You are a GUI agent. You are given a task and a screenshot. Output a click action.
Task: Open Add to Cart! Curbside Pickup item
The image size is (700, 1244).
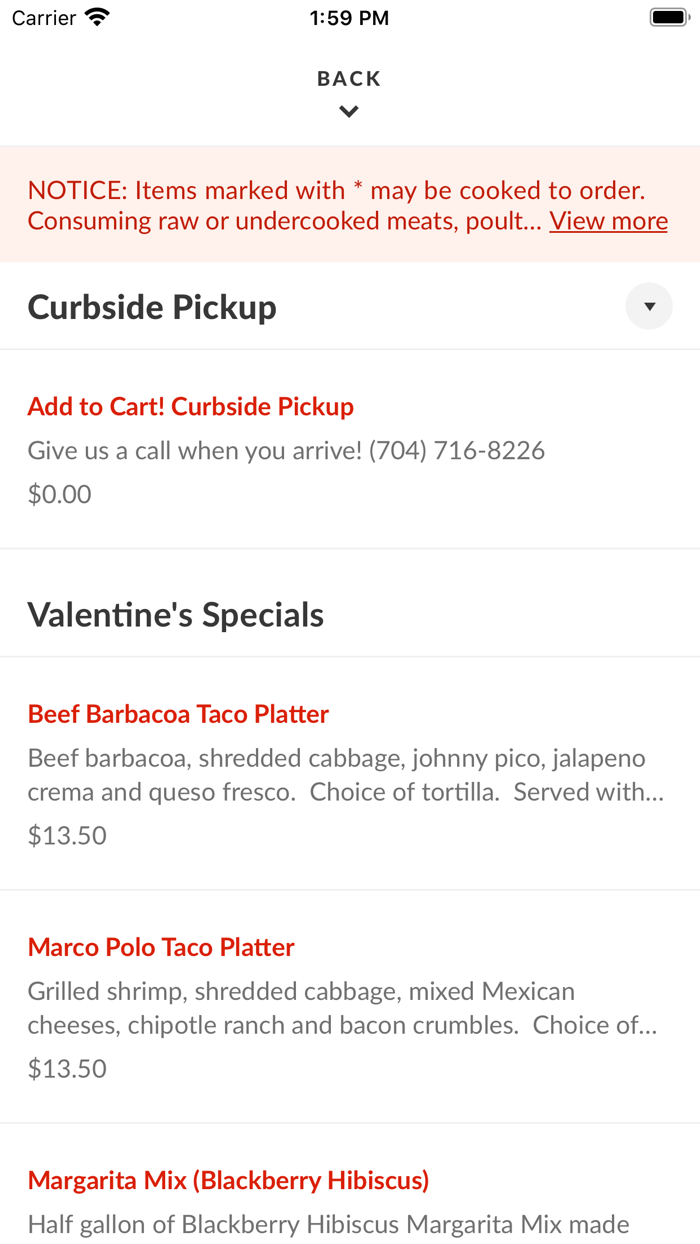click(x=191, y=407)
